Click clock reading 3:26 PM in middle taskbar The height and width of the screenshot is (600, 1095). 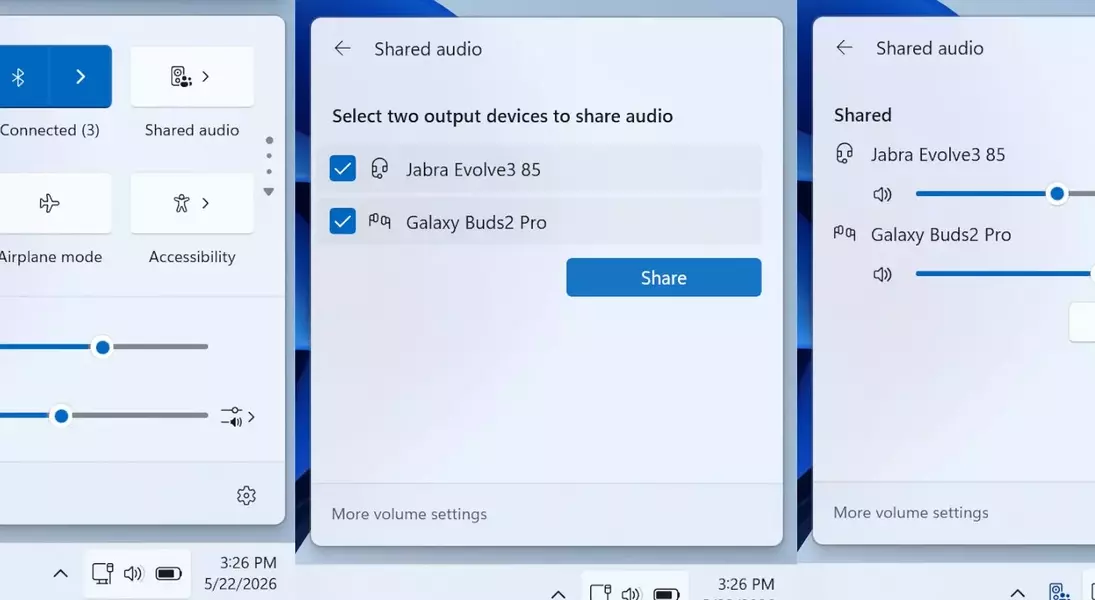pyautogui.click(x=746, y=585)
